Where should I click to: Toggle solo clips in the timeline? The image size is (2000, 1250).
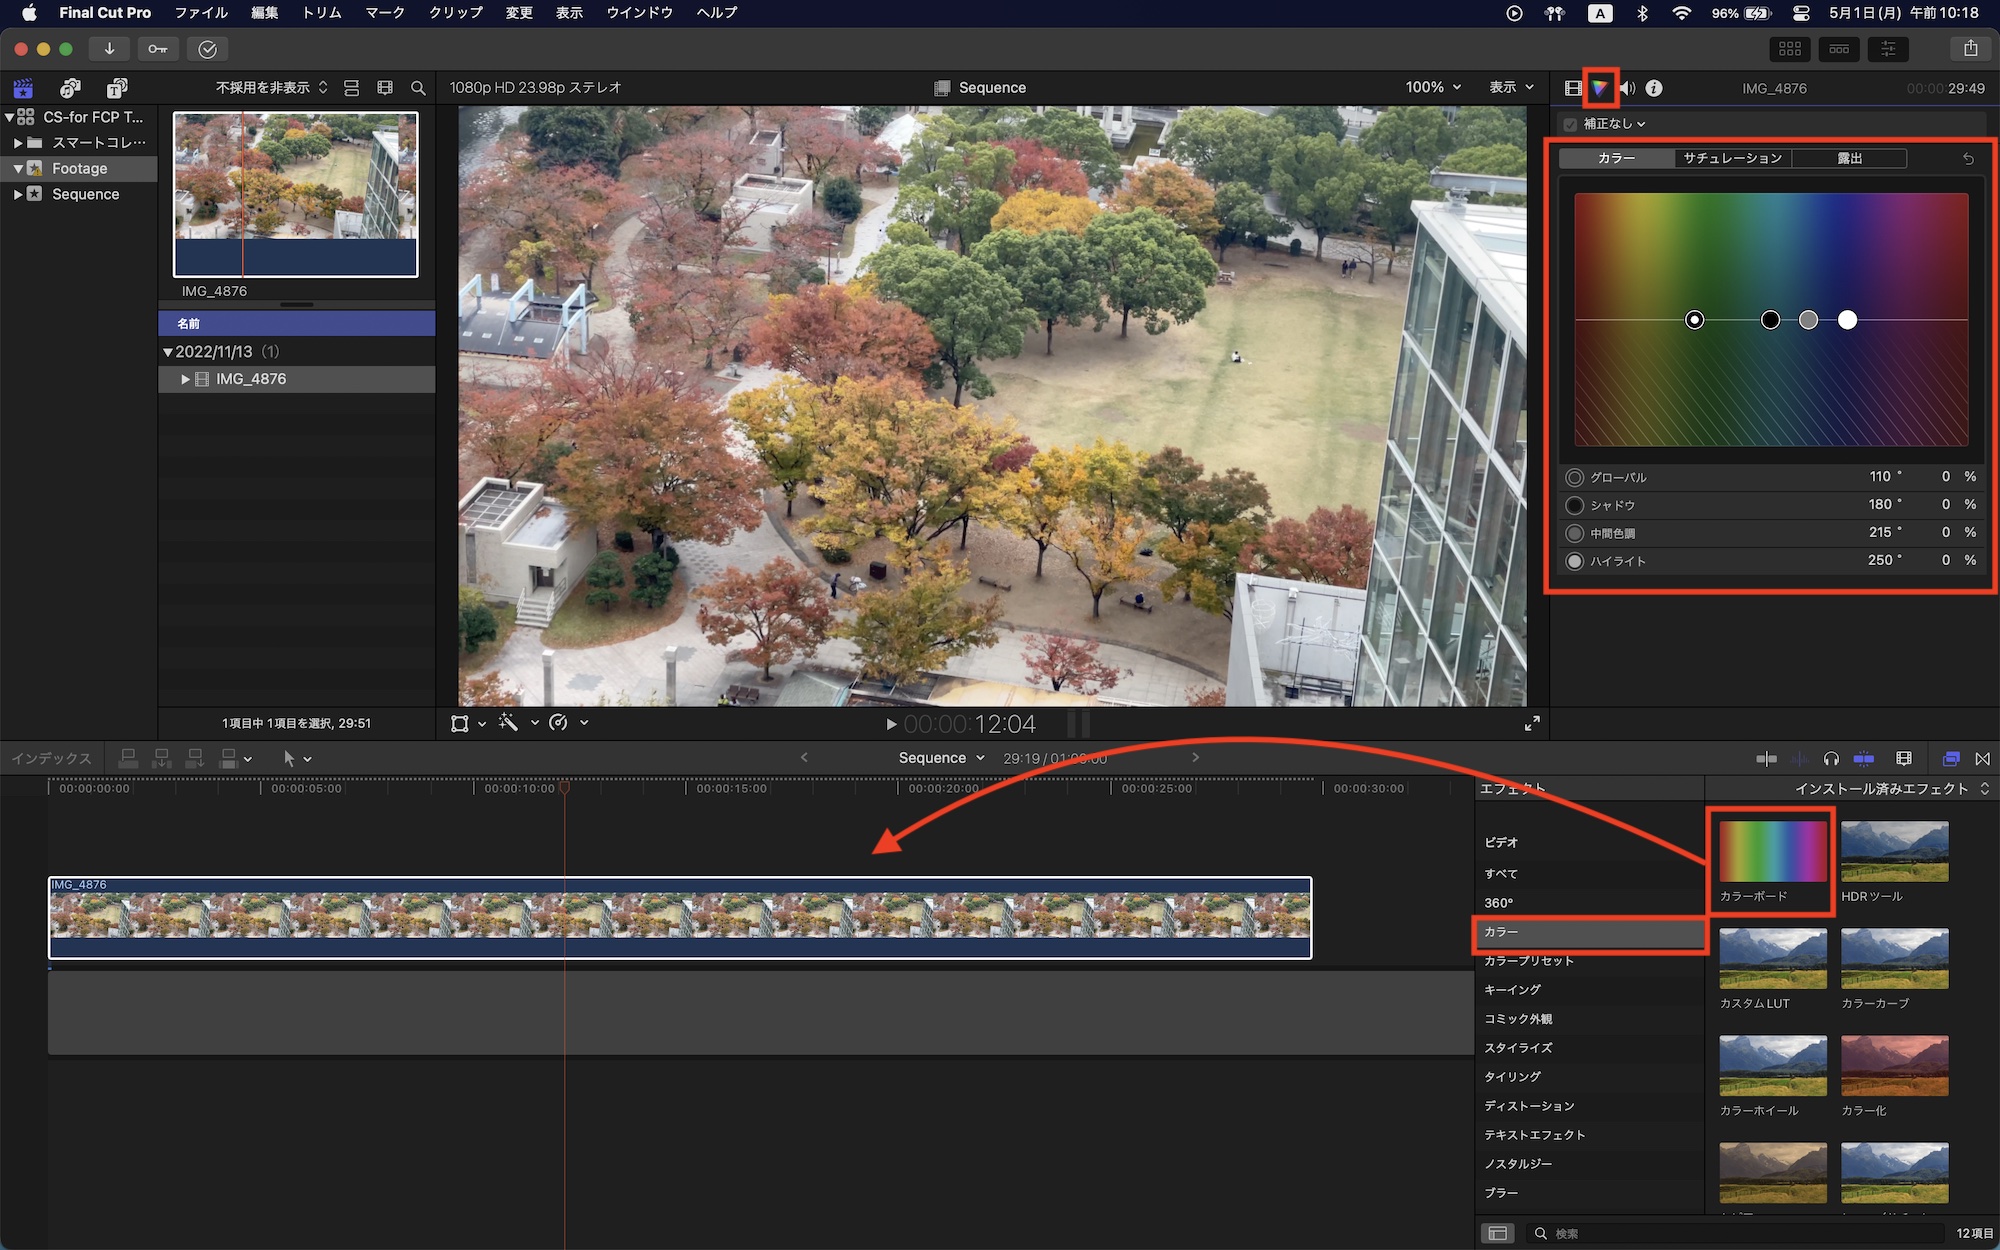pos(1797,759)
